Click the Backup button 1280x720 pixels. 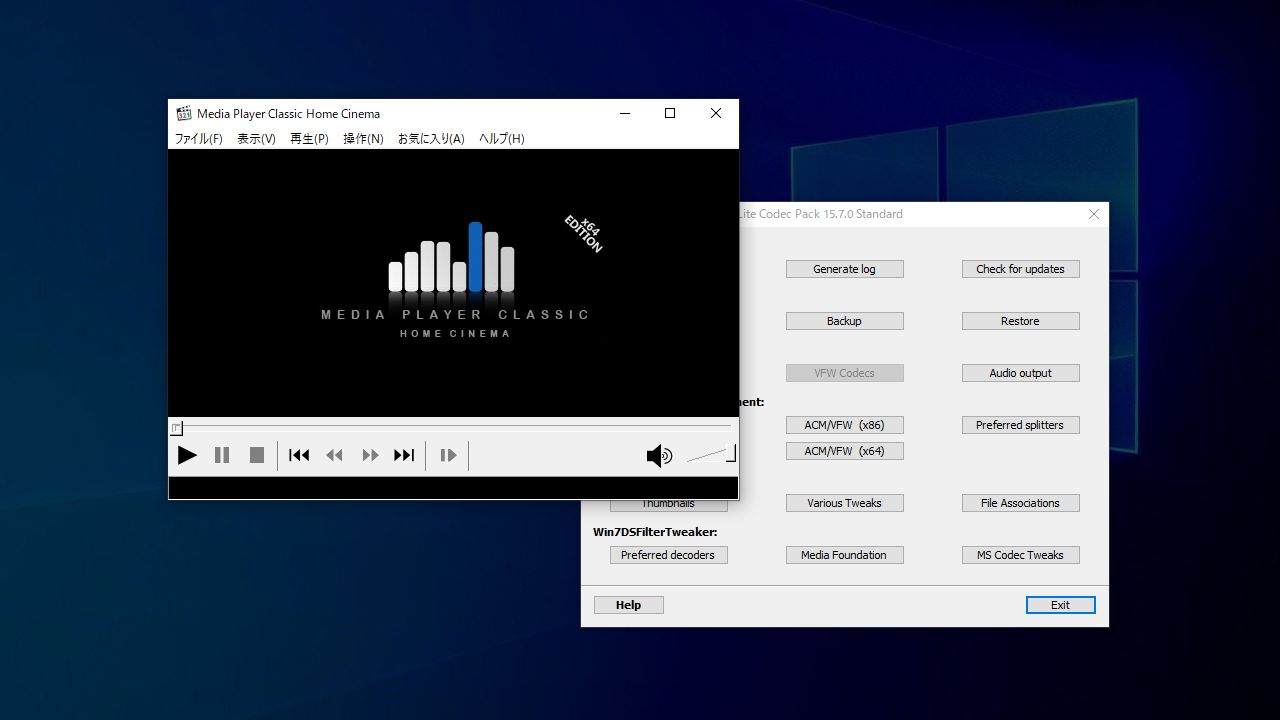844,321
